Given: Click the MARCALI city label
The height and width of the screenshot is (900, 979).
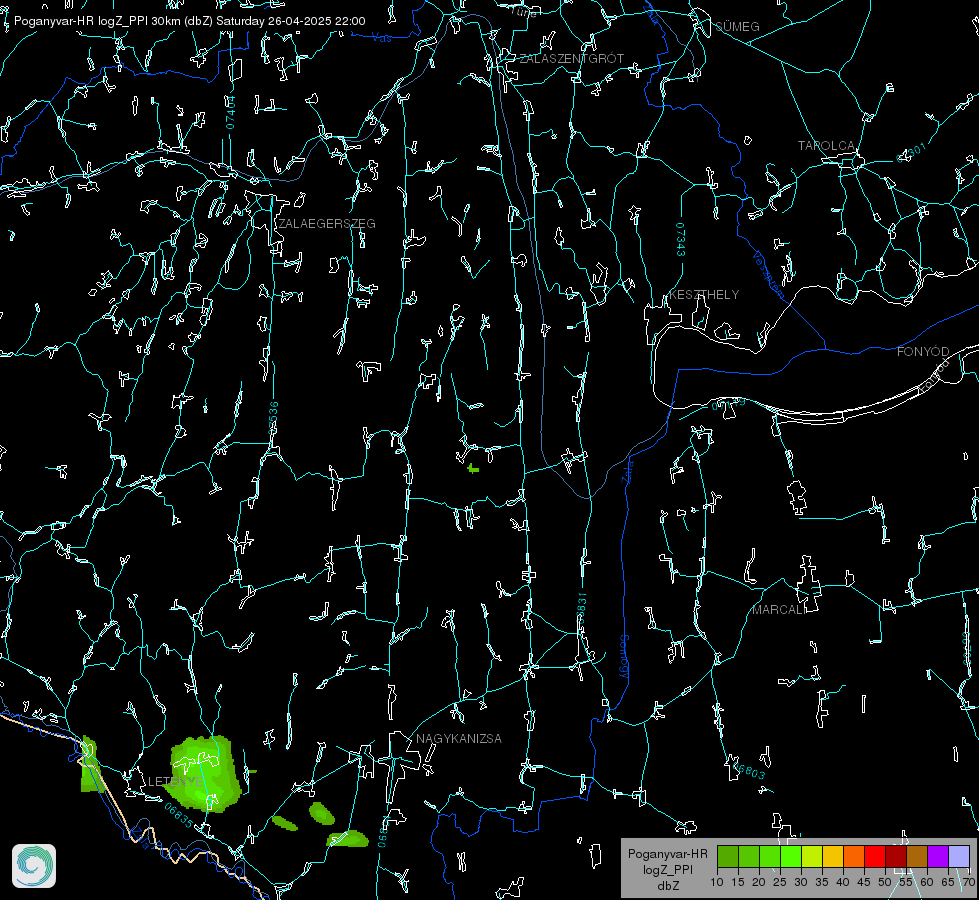Looking at the screenshot, I should (x=778, y=610).
